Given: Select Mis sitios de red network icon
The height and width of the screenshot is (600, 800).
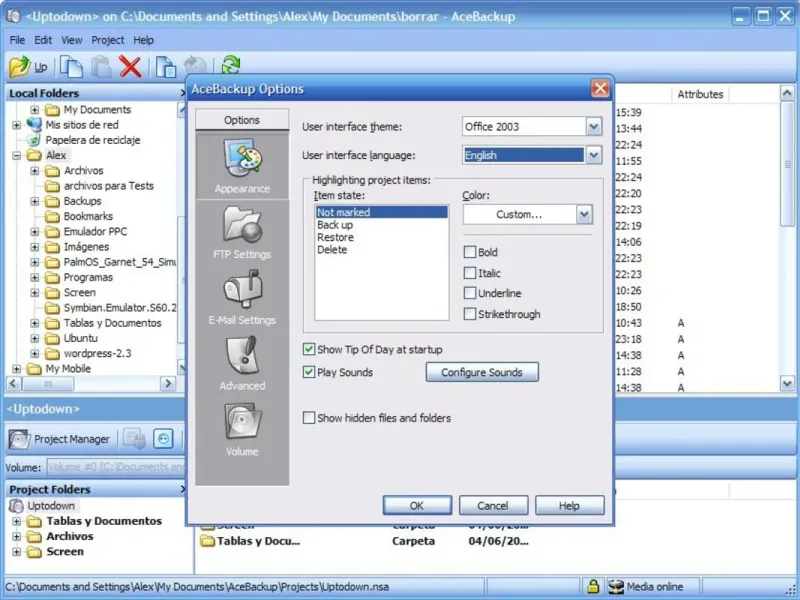Looking at the screenshot, I should 34,124.
